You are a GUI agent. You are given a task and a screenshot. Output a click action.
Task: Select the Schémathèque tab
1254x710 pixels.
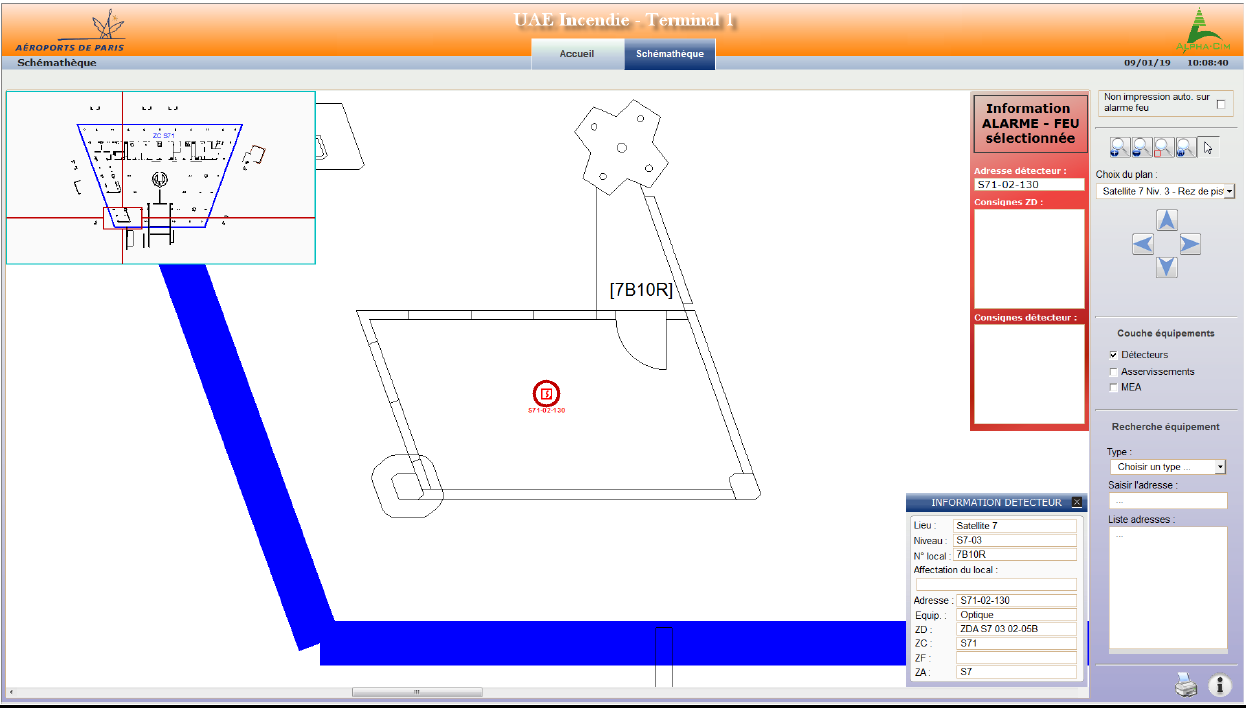click(x=670, y=54)
